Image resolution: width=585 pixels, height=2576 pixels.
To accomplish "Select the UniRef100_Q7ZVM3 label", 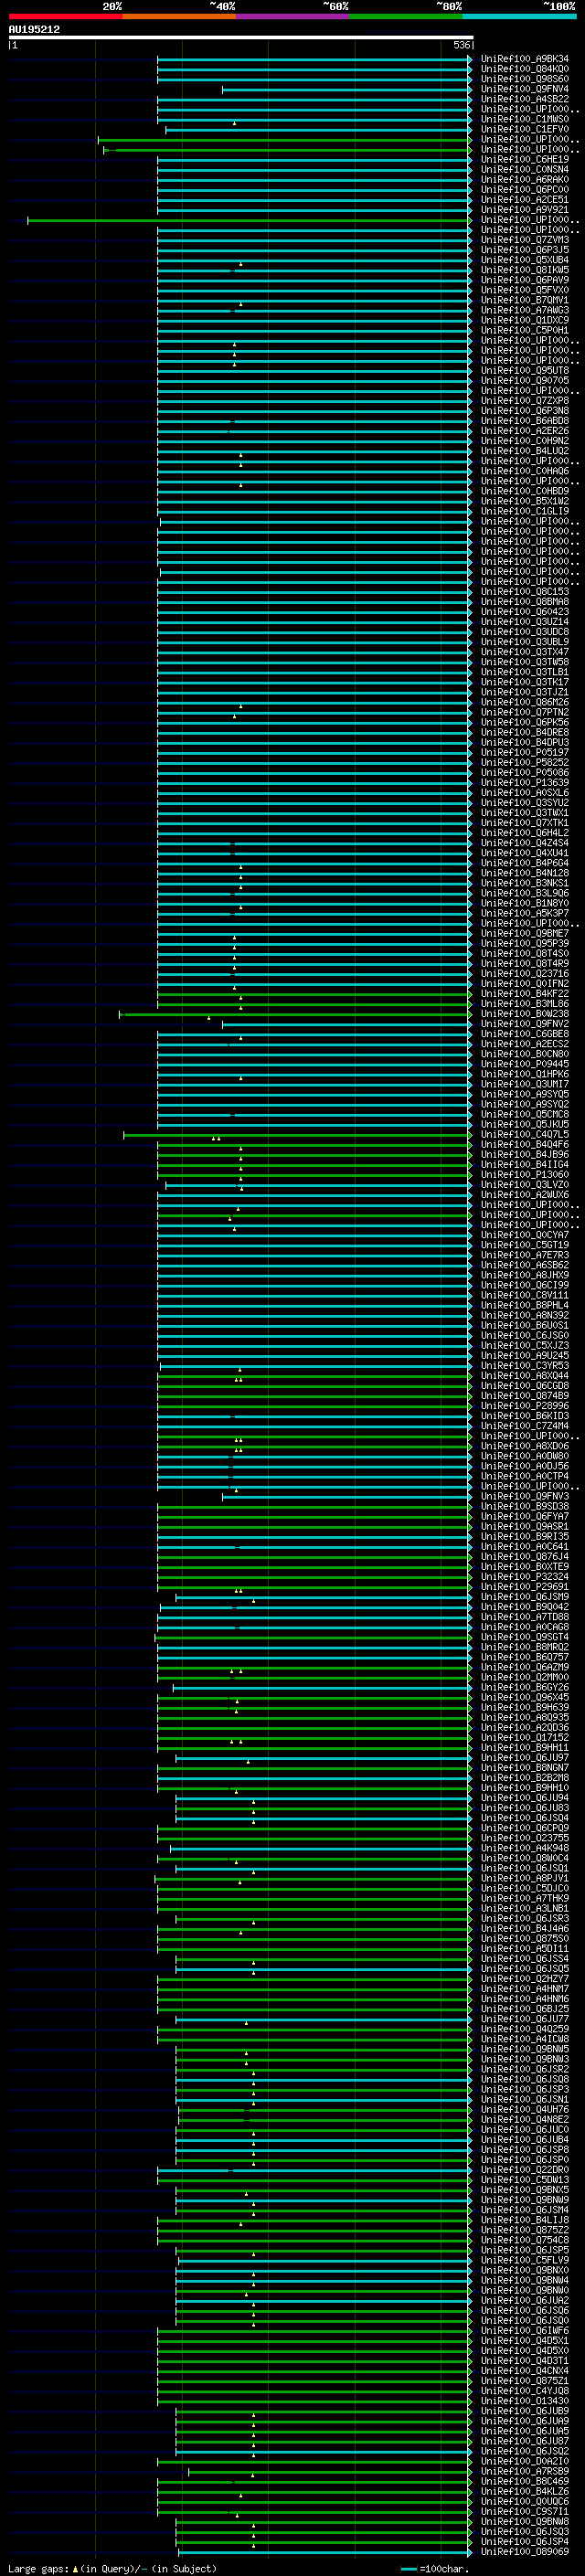I will coord(524,240).
